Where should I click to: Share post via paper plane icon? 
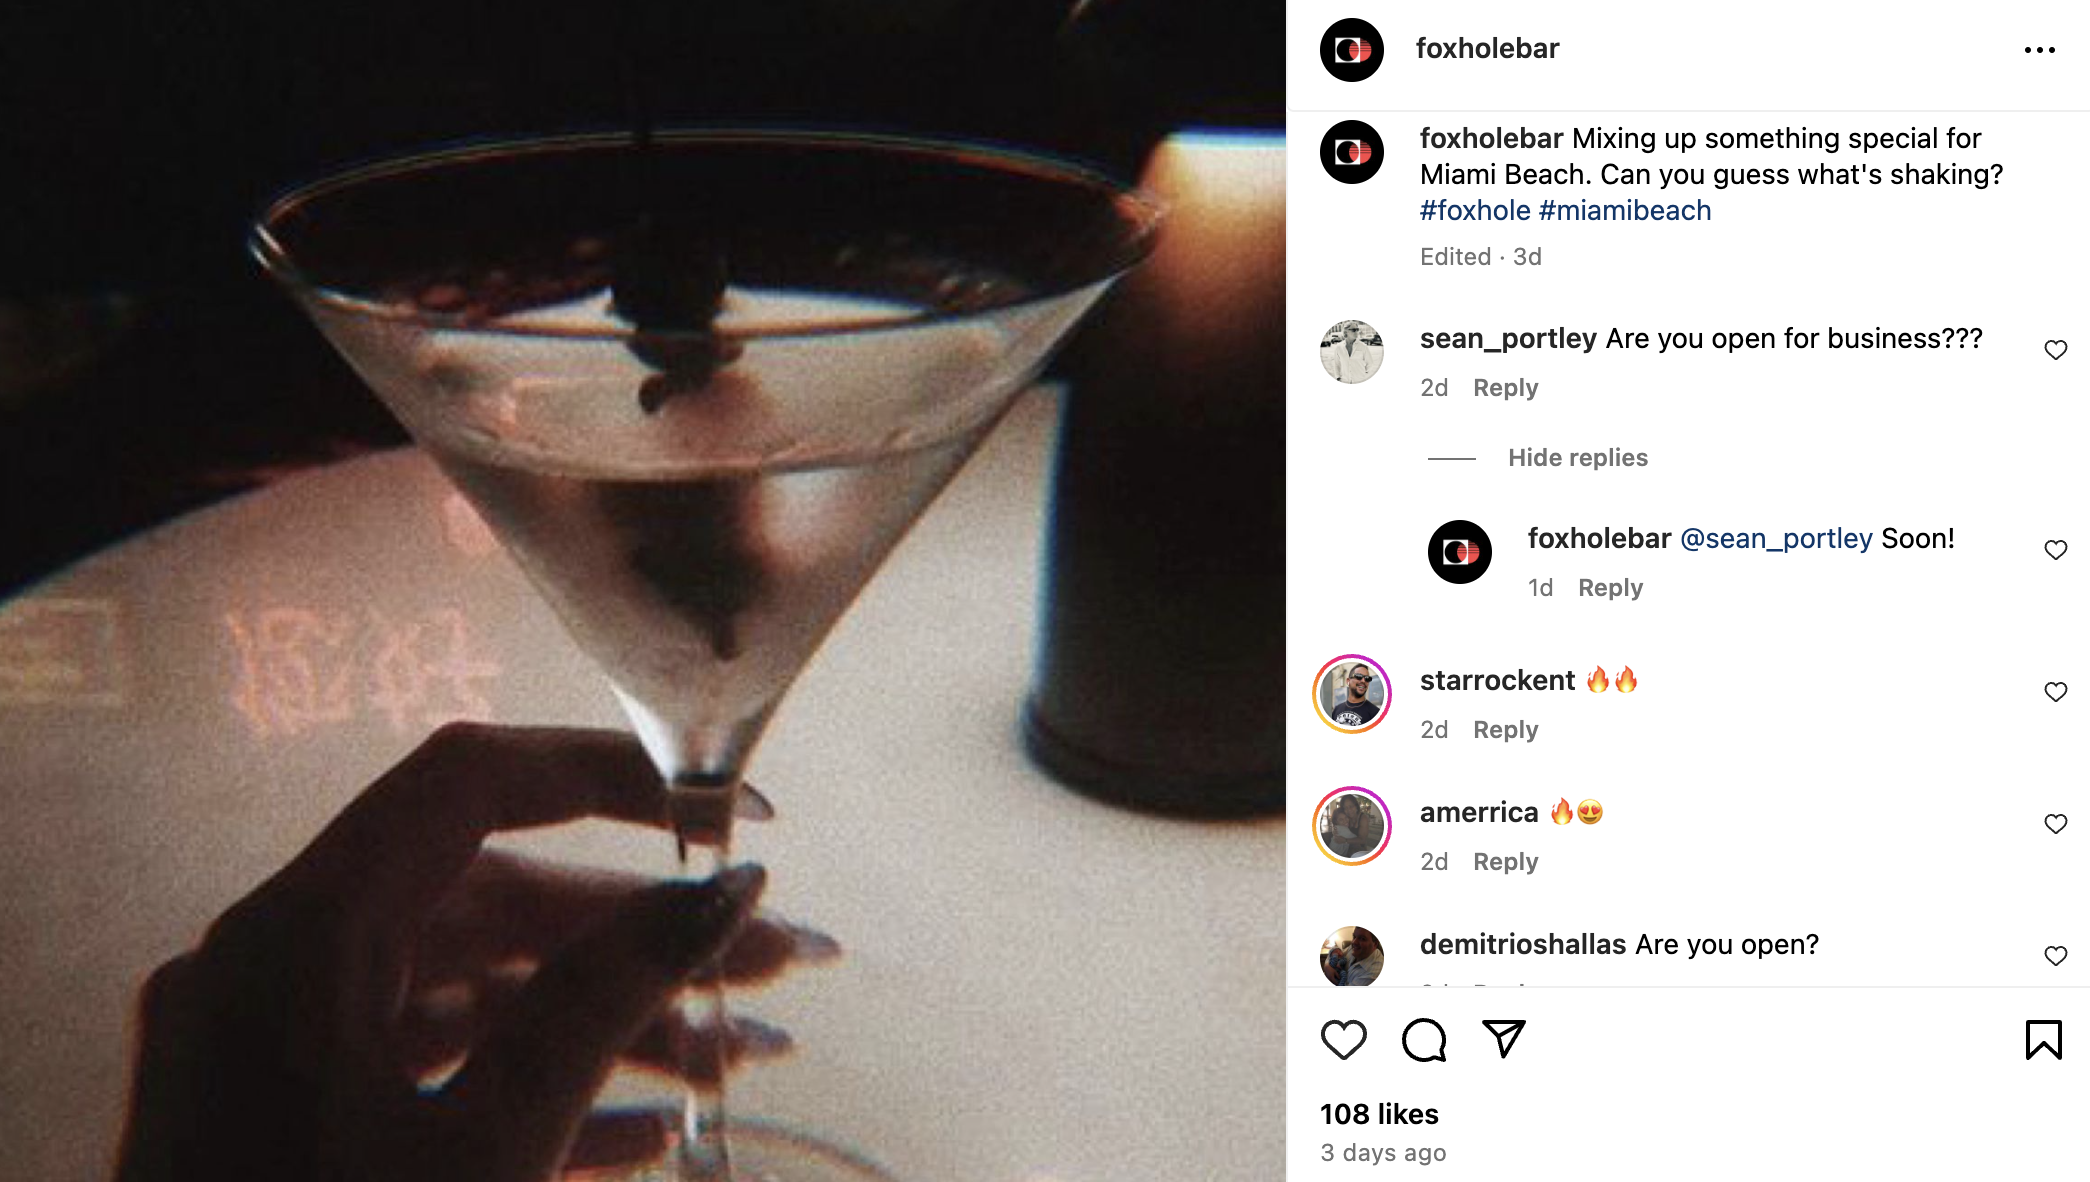point(1503,1039)
